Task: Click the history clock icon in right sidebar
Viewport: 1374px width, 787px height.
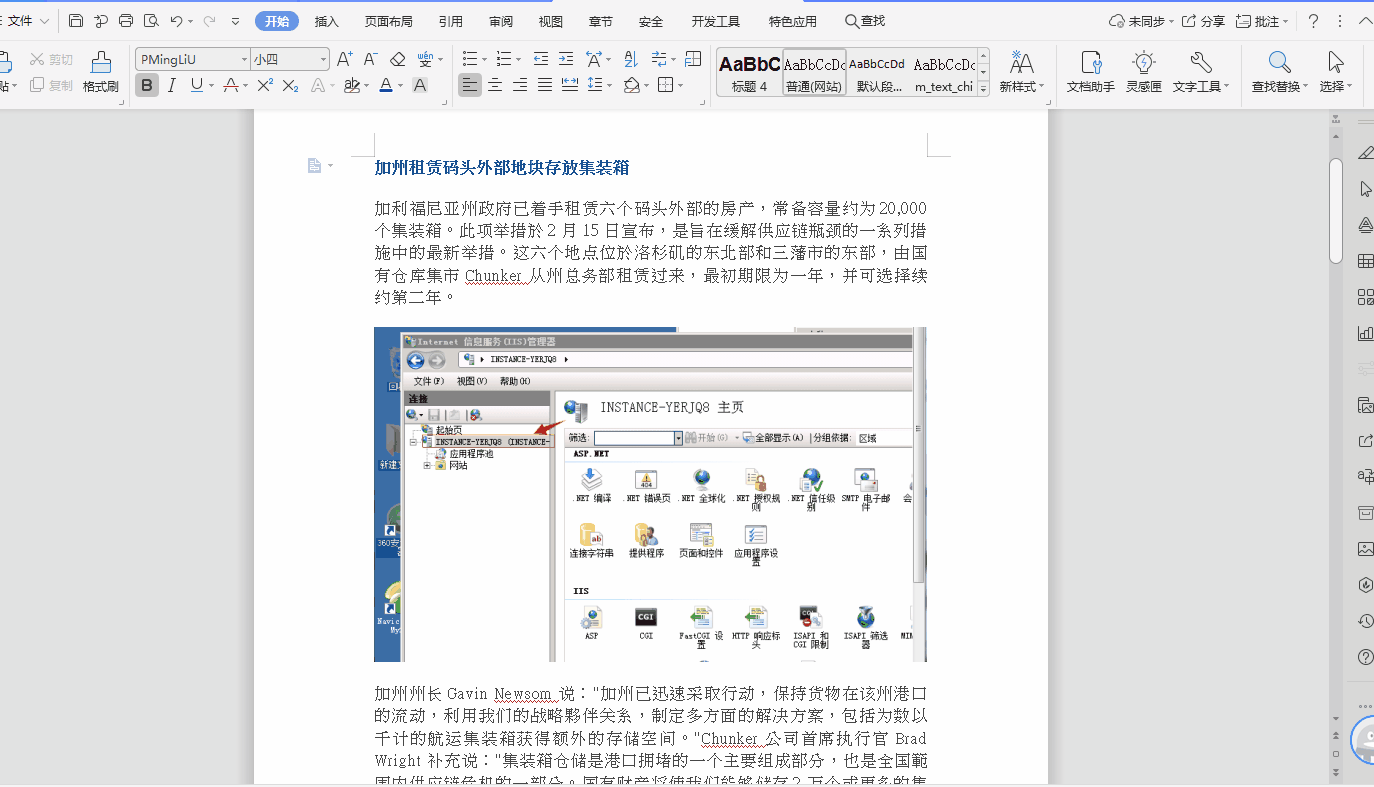Action: 1365,621
